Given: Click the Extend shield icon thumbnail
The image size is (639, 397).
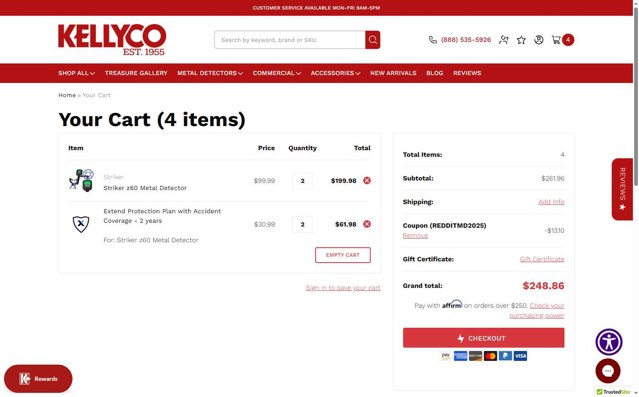Looking at the screenshot, I should tap(81, 224).
